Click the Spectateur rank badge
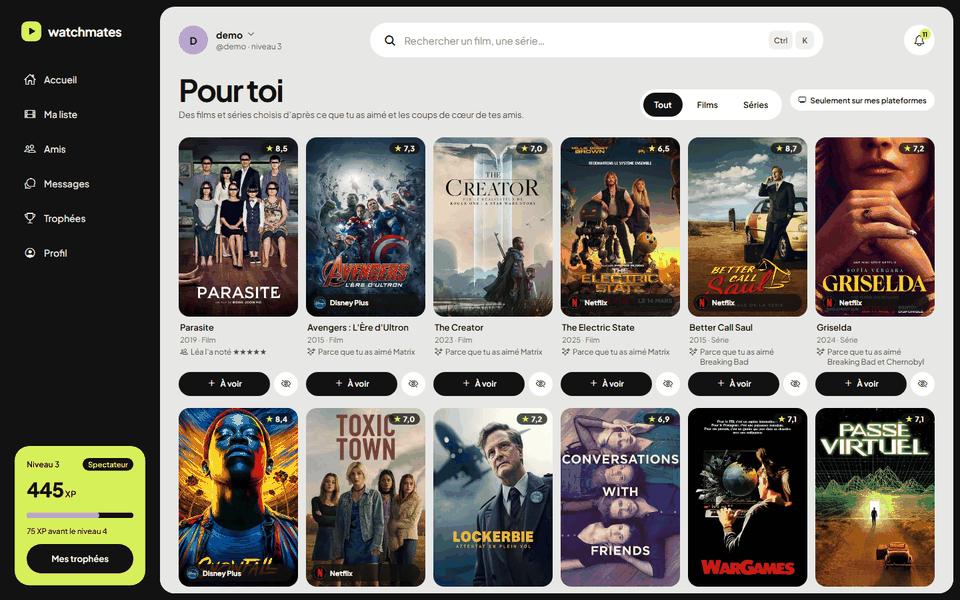Viewport: 960px width, 600px height. [x=108, y=465]
